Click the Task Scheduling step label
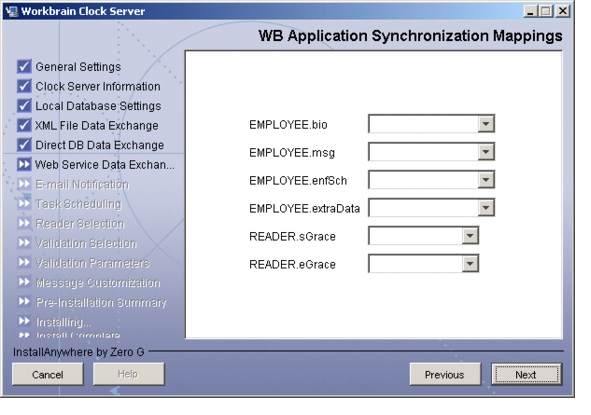Image resolution: width=591 pixels, height=415 pixels. coord(78,204)
